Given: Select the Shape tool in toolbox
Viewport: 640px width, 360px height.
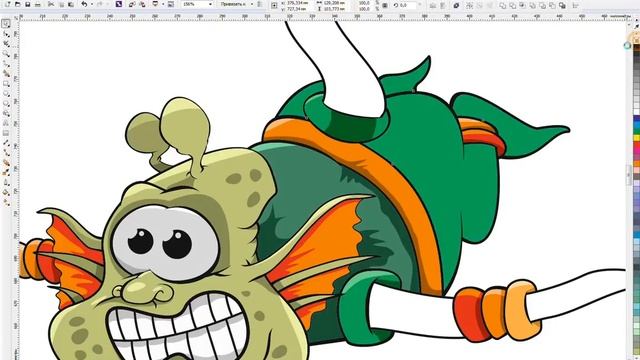Looking at the screenshot, I should point(6,34).
